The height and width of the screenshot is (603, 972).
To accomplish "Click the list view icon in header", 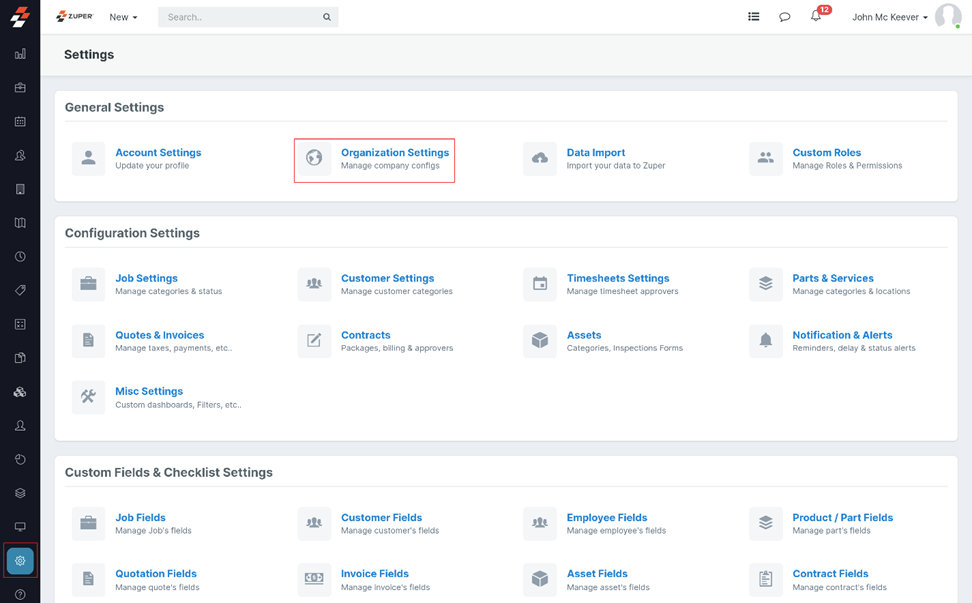I will (754, 17).
